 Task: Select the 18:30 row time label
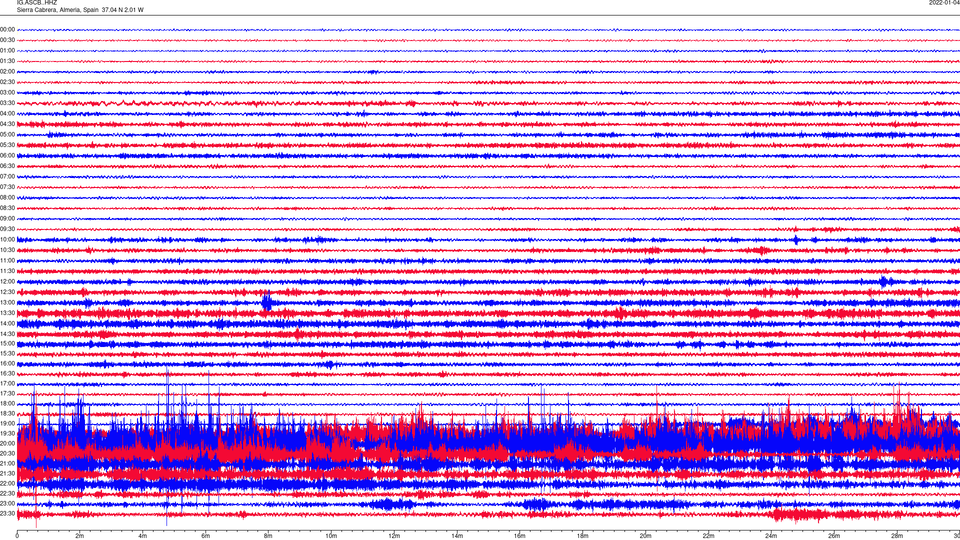(x=7, y=414)
